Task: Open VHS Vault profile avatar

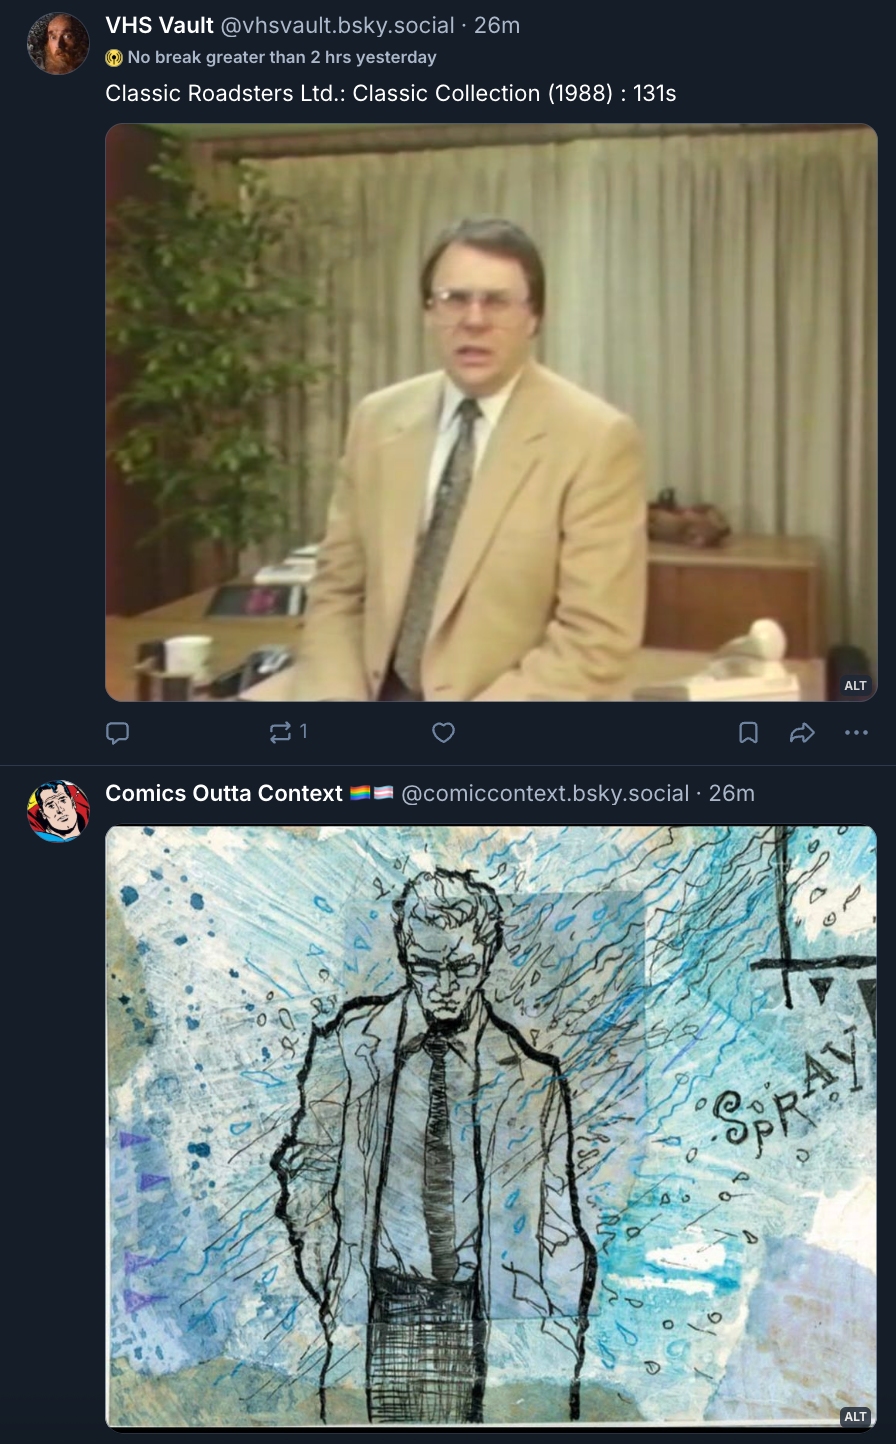Action: coord(58,43)
